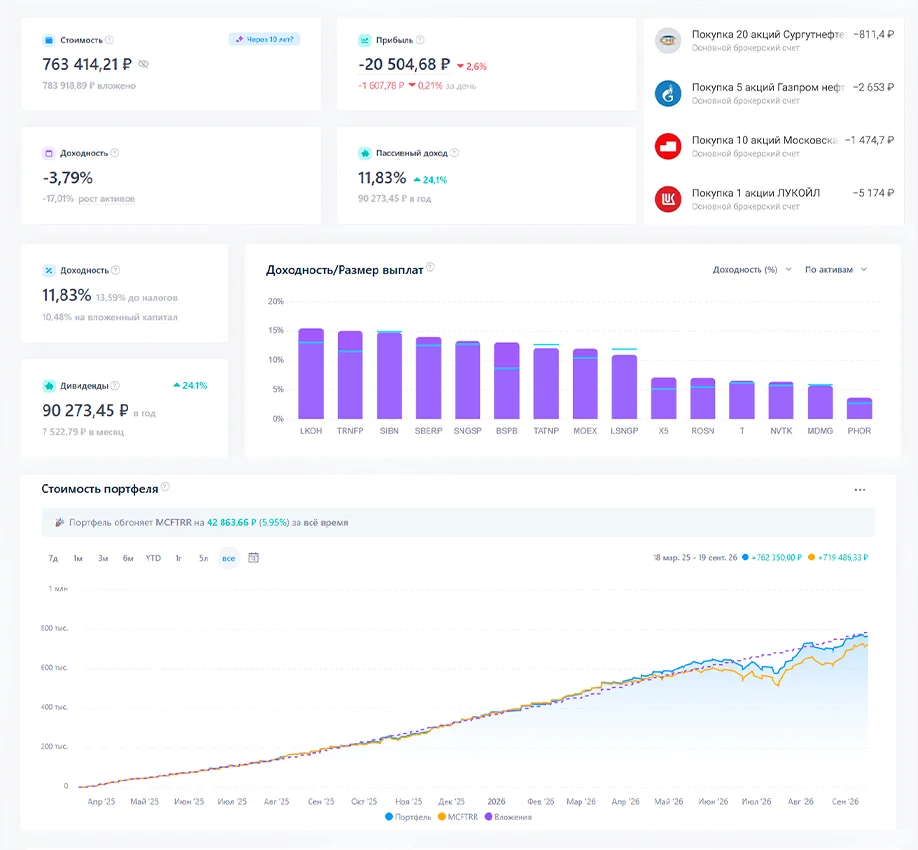This screenshot has height=850, width=918.
Task: Open the calendar date range picker
Action: [254, 558]
